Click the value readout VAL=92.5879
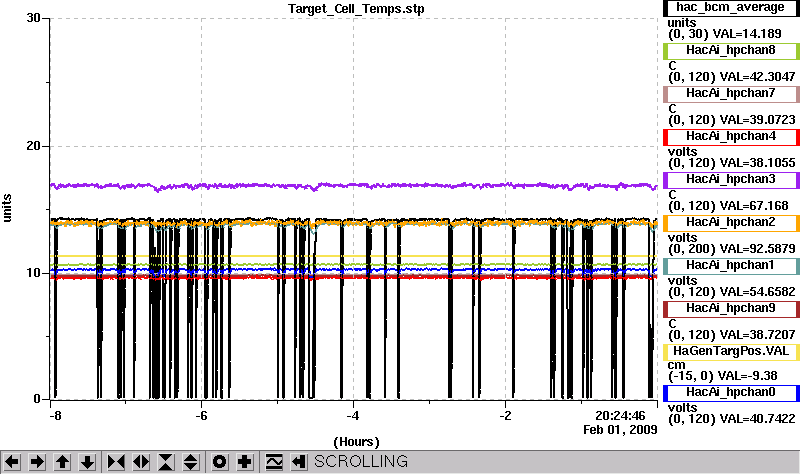This screenshot has height=474, width=800. click(x=757, y=249)
